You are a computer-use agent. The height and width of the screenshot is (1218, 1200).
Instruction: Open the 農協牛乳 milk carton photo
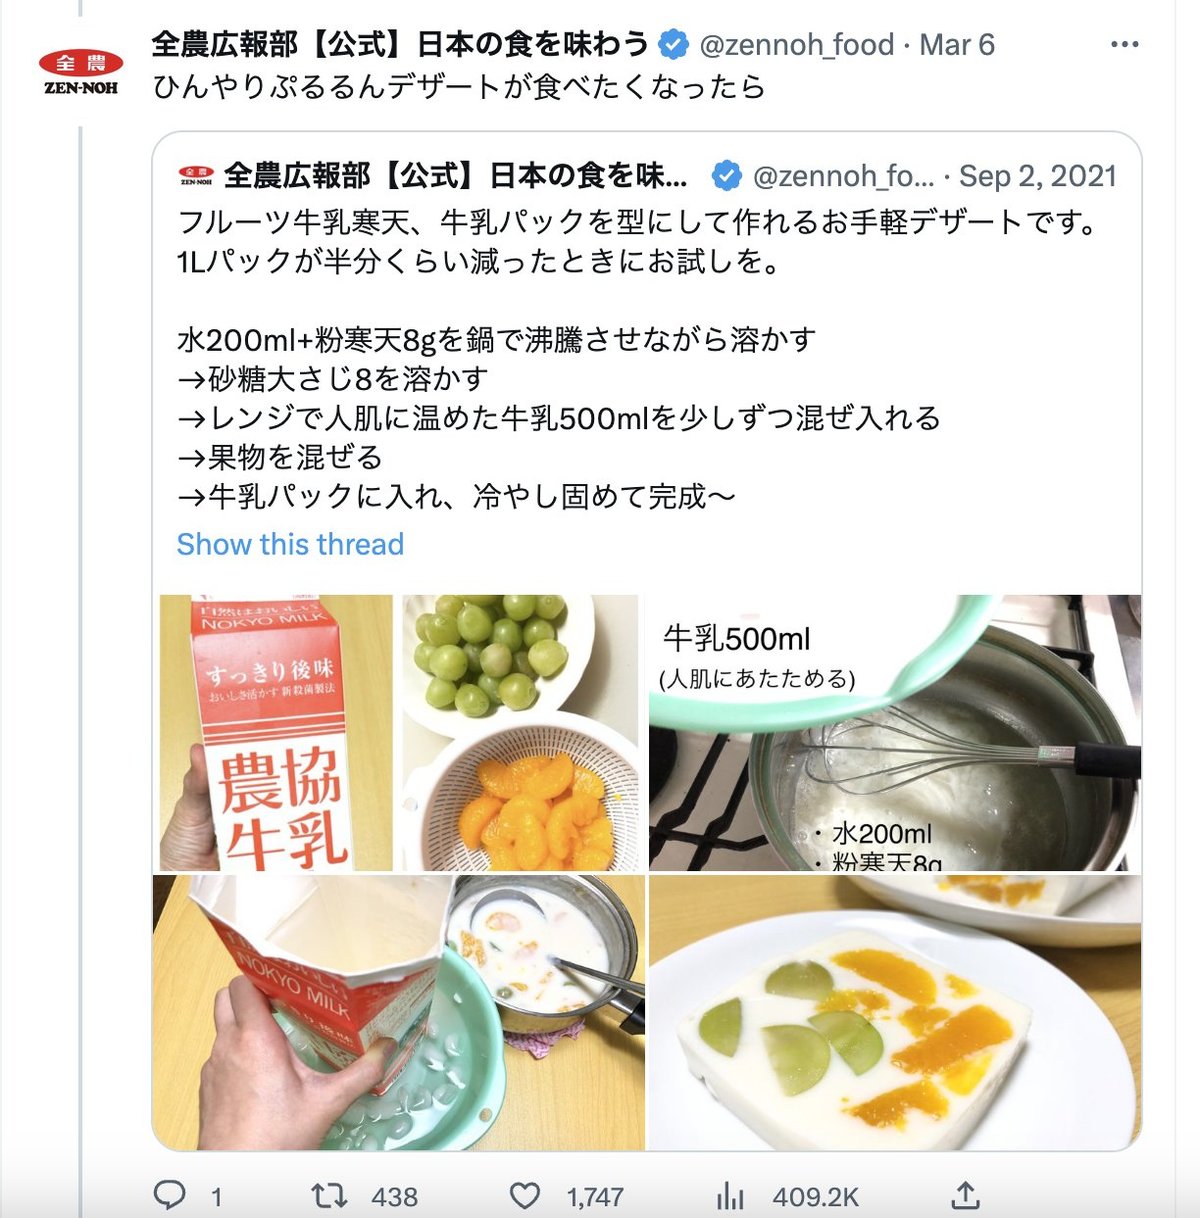[276, 732]
